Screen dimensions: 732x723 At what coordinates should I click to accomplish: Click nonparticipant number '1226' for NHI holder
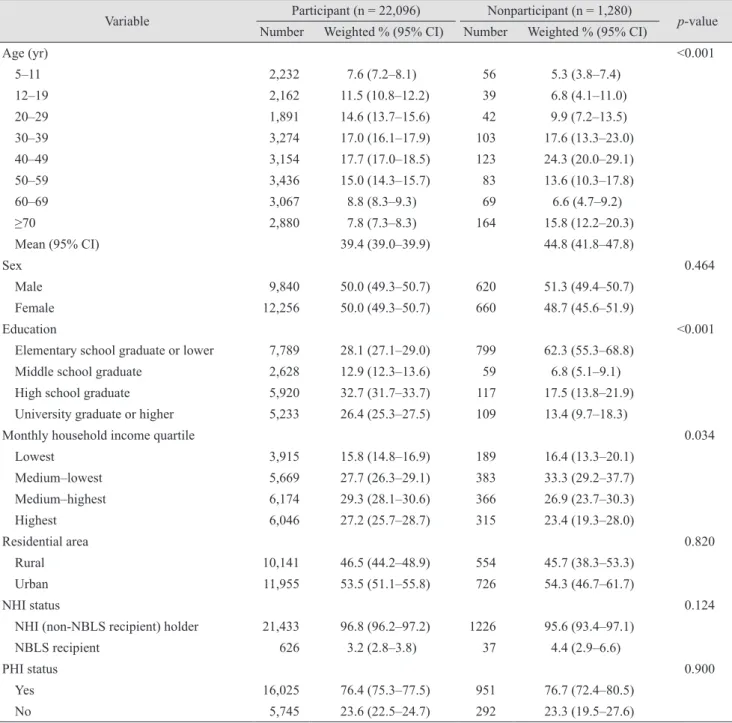coord(483,626)
